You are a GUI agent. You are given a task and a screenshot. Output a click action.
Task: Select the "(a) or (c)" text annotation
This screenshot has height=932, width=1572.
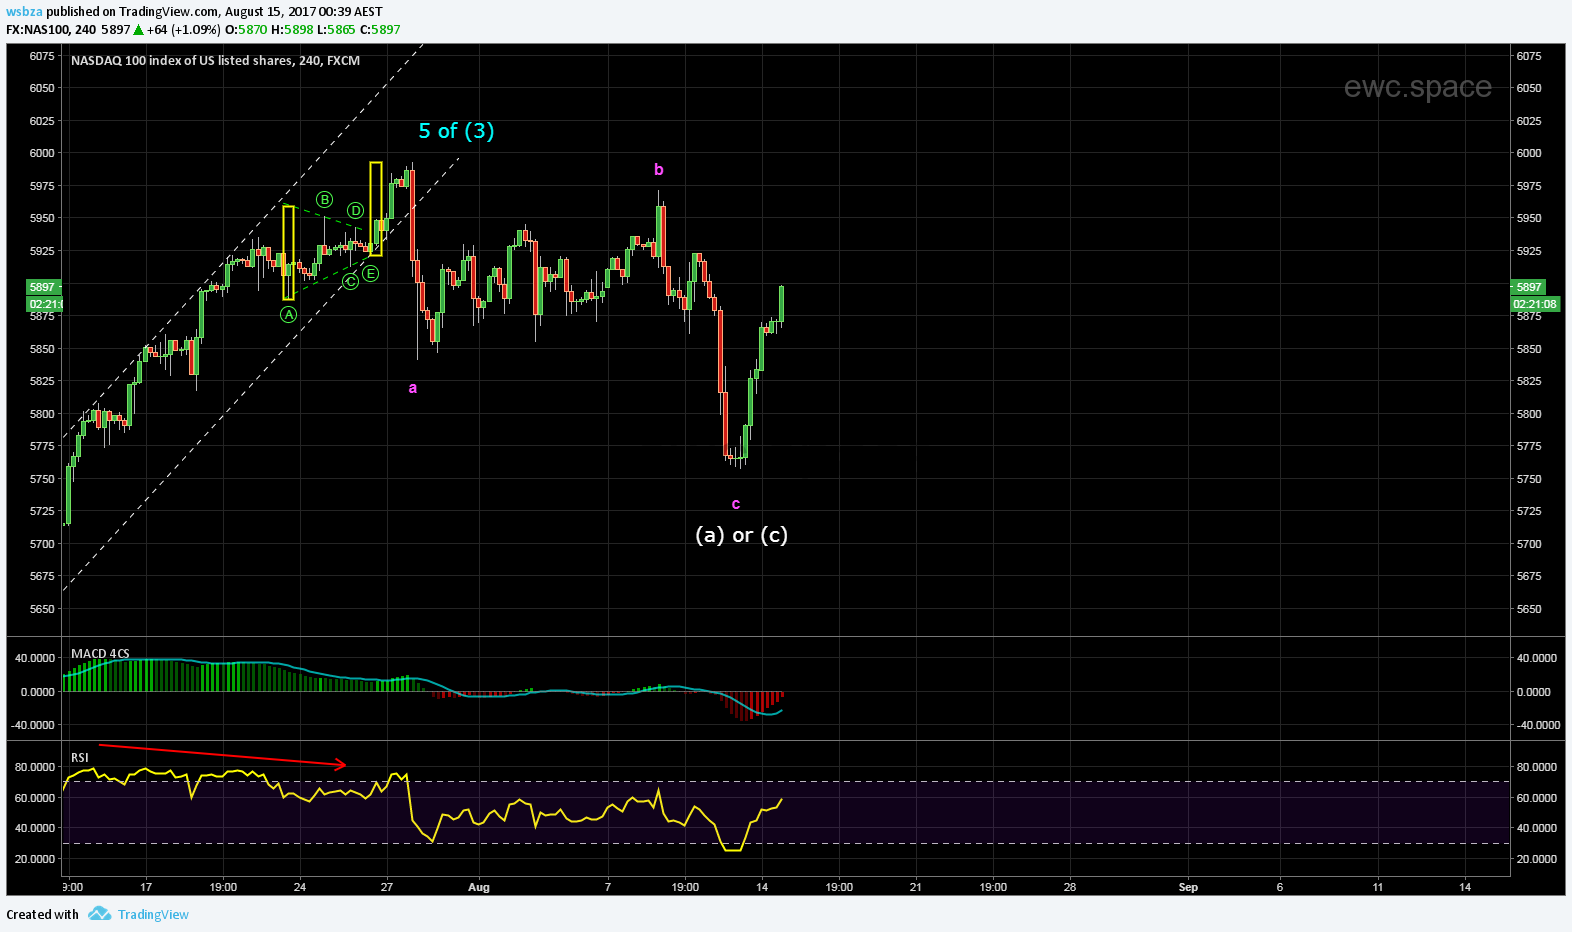click(741, 535)
